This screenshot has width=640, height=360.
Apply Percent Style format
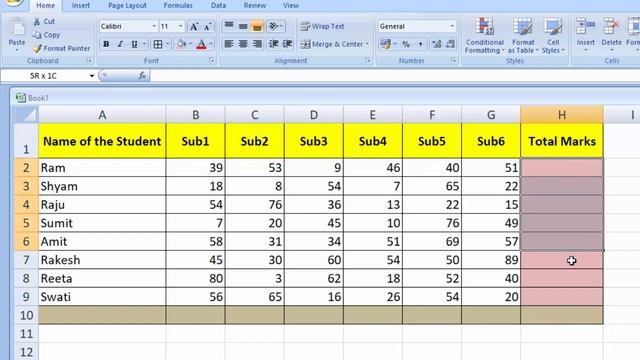[x=406, y=44]
